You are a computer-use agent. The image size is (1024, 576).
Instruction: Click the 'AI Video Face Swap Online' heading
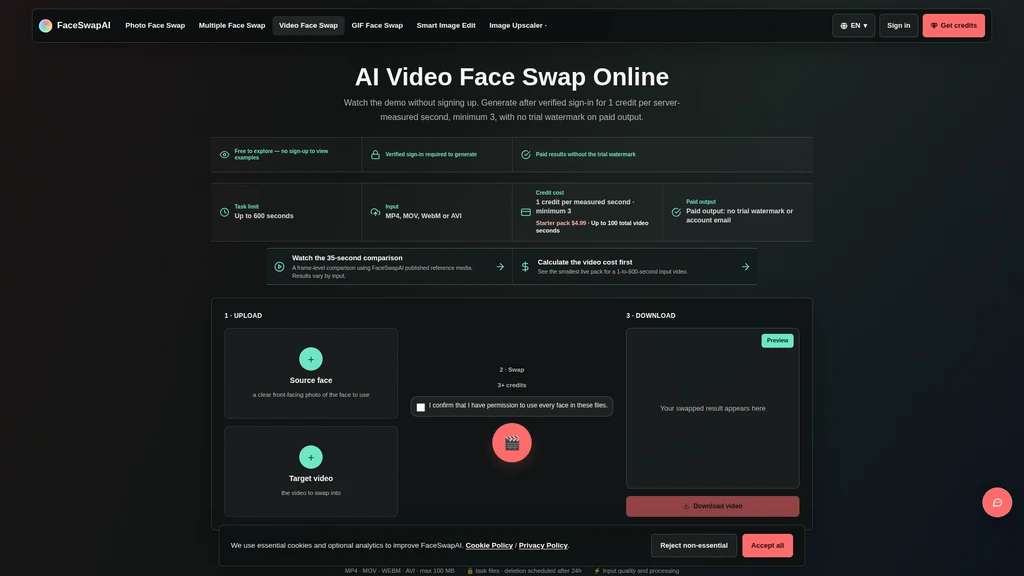point(511,77)
